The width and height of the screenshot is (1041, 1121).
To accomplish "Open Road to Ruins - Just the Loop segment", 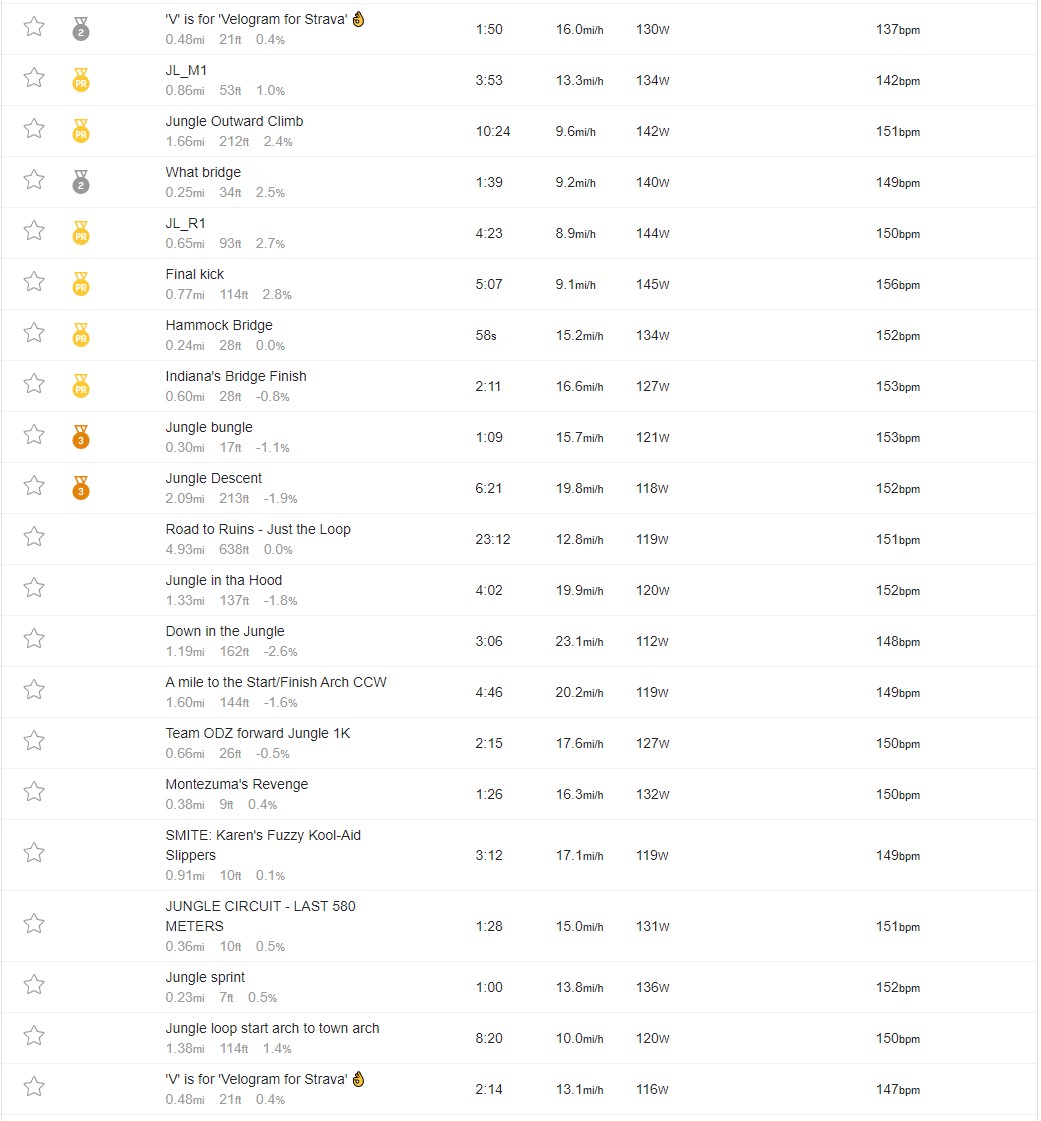I will (258, 529).
